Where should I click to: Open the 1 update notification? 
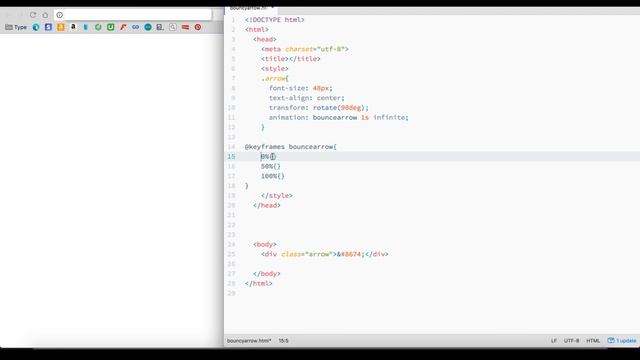(x=622, y=340)
